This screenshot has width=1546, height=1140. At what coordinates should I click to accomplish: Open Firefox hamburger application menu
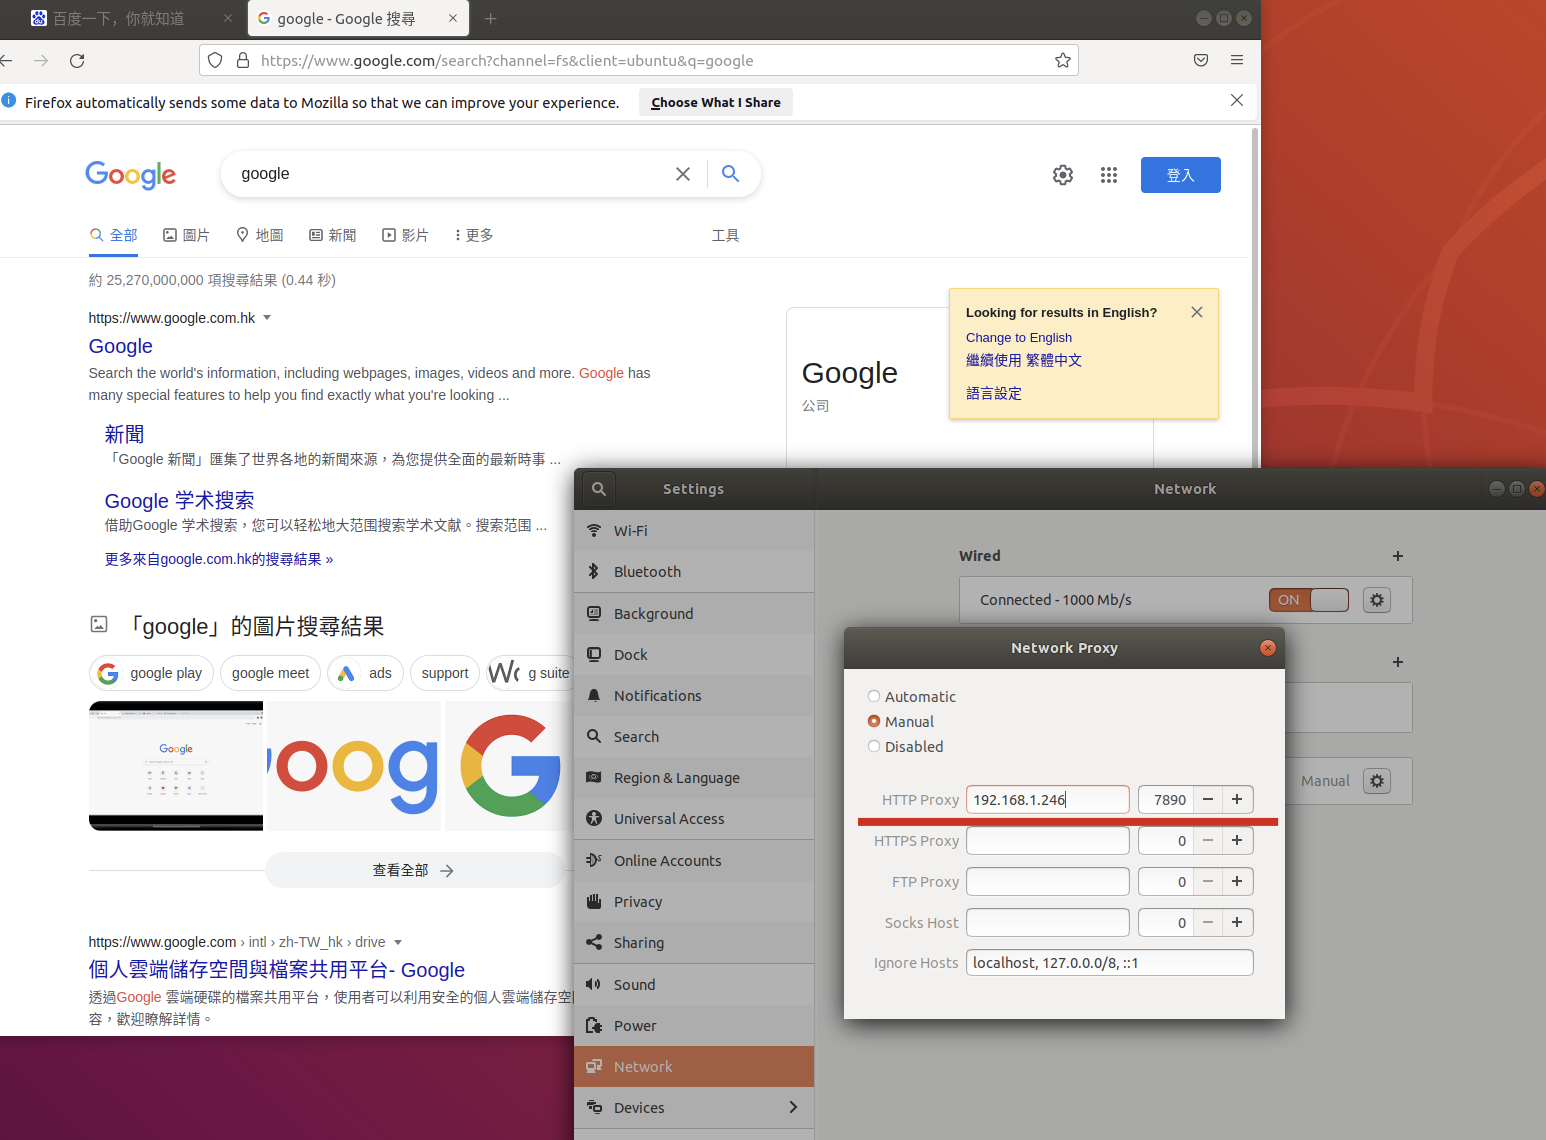(1236, 61)
